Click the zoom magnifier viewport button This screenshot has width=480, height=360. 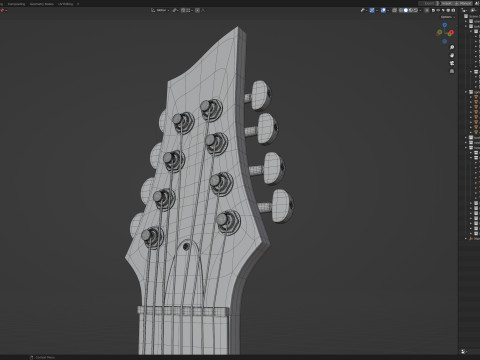coord(452,47)
